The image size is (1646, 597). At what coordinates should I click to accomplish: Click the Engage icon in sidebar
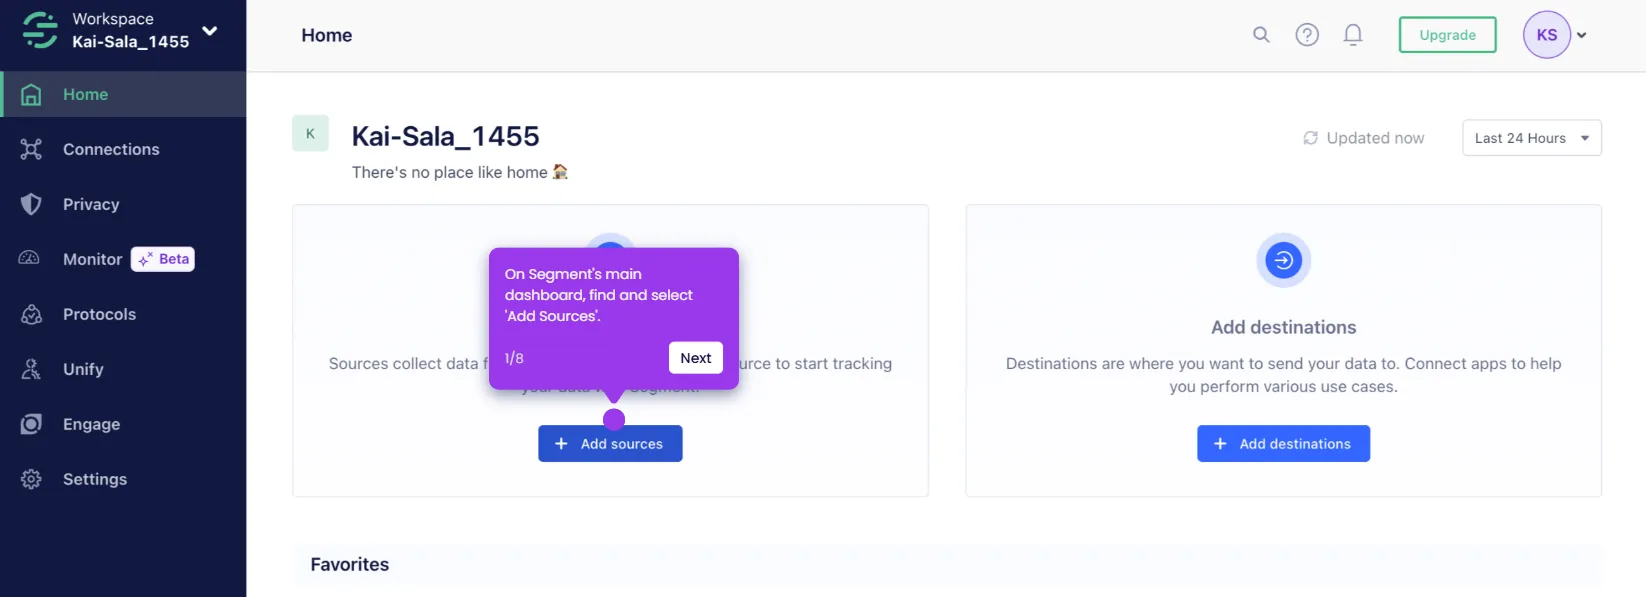[x=31, y=424]
